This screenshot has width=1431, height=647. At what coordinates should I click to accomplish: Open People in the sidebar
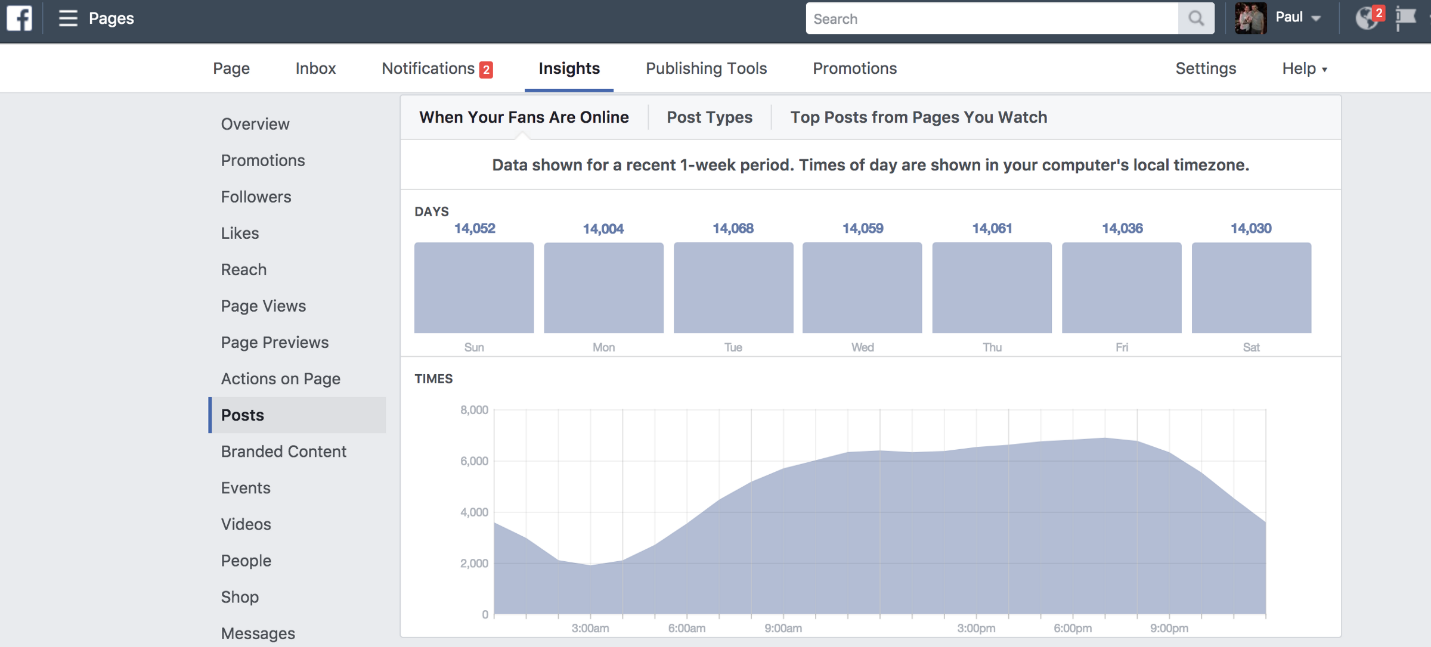coord(246,561)
